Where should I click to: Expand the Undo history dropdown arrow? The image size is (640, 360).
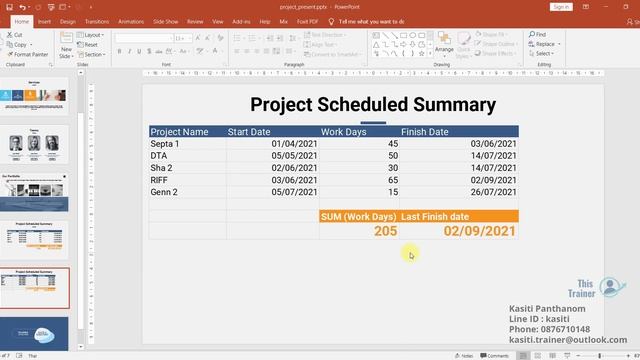point(29,7)
